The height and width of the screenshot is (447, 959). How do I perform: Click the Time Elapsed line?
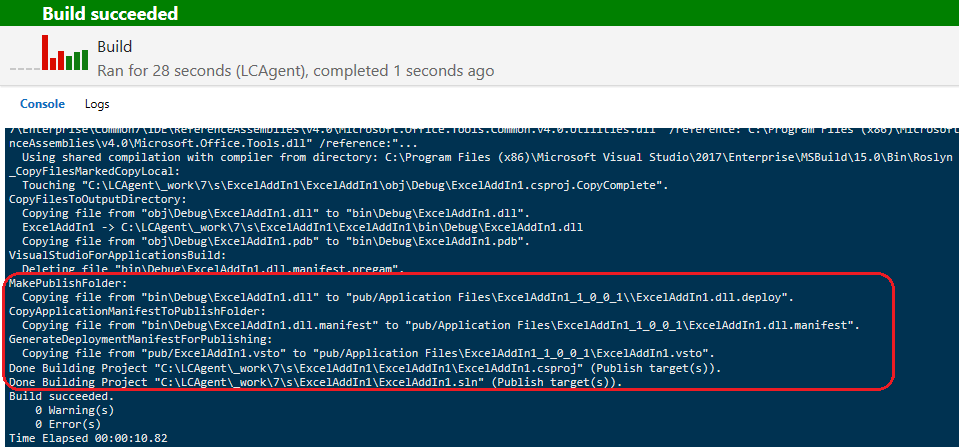(88, 438)
